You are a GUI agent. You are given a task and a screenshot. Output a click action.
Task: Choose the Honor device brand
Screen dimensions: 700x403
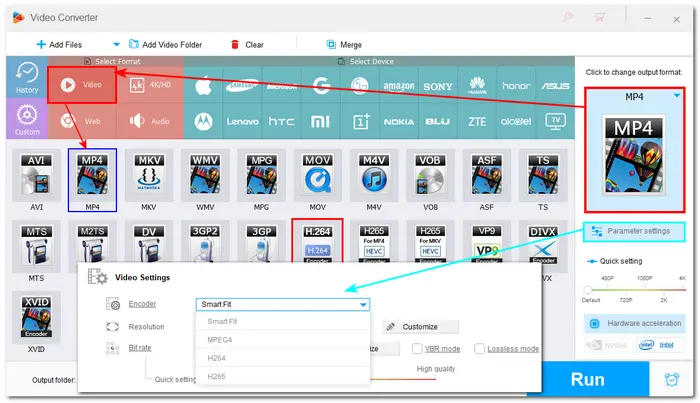[516, 86]
